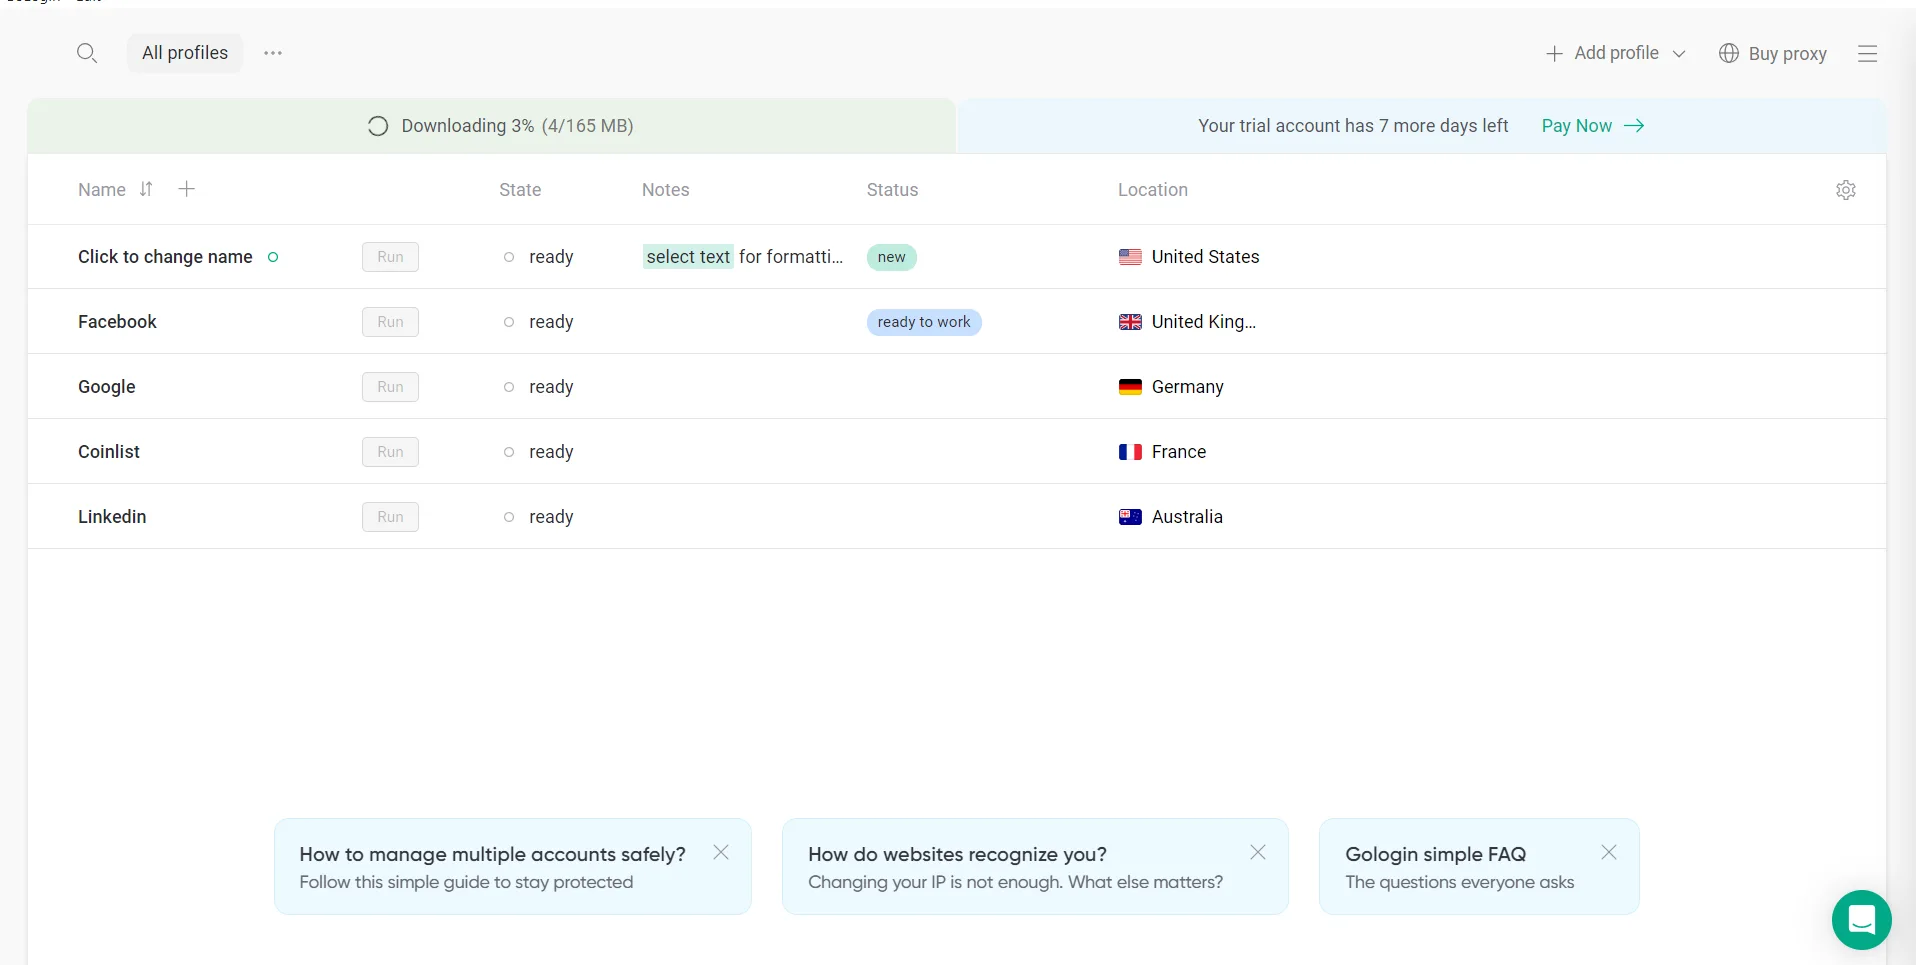The height and width of the screenshot is (965, 1916).
Task: Dismiss the manage multiple accounts card
Action: [721, 852]
